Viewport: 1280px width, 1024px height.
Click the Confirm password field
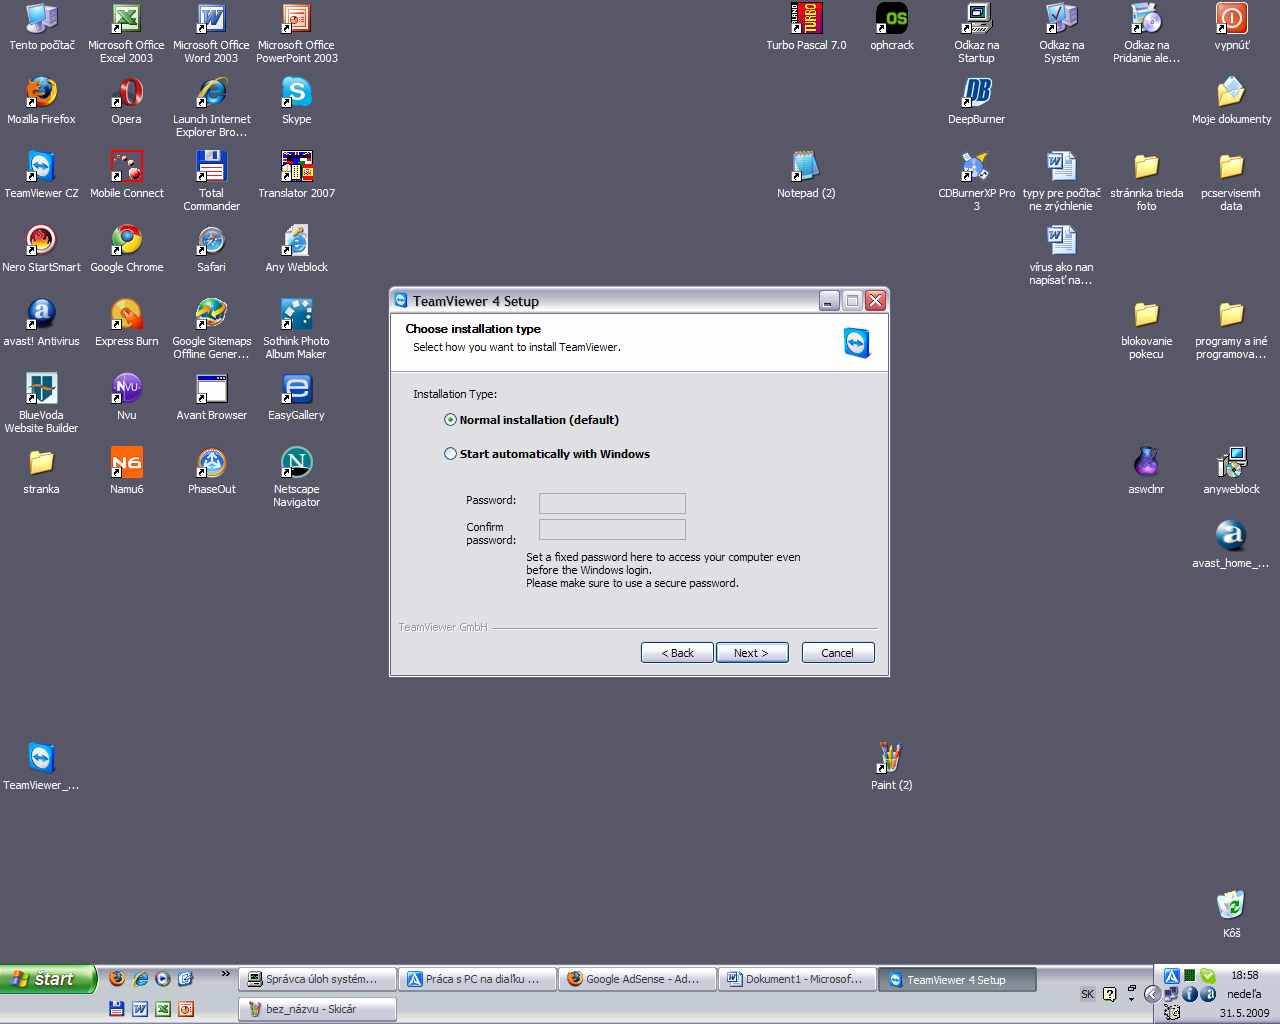pyautogui.click(x=612, y=530)
